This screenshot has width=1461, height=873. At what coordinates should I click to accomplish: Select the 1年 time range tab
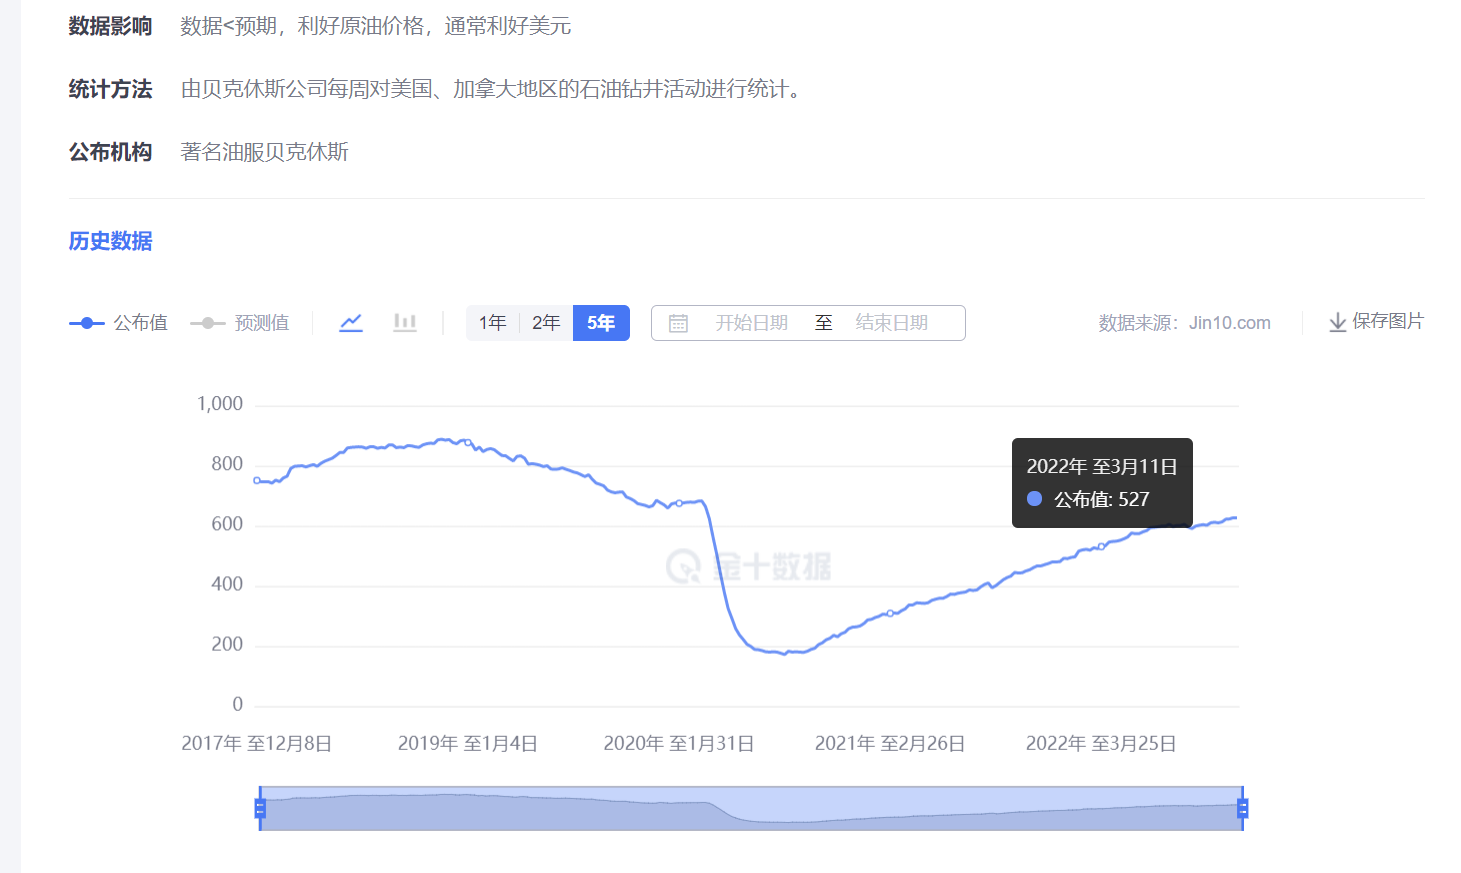coord(492,323)
